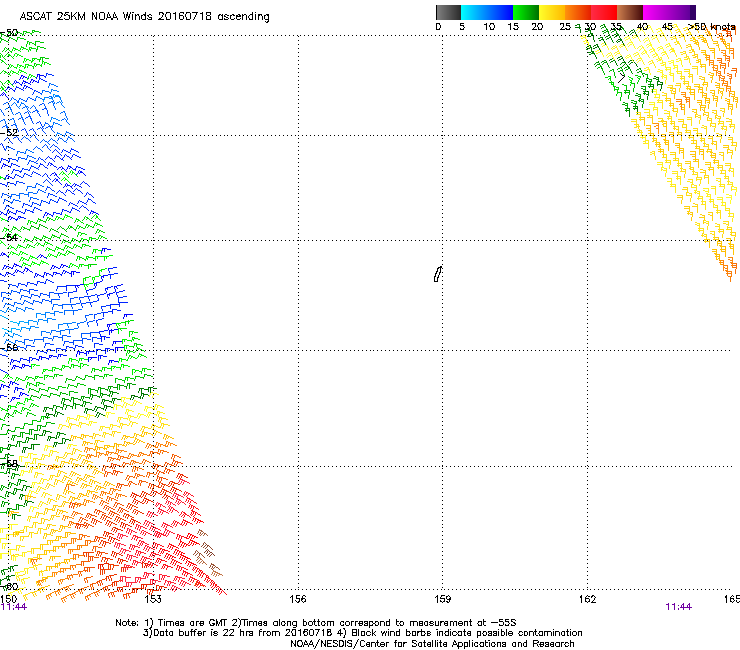Click the -58 latitude label
The height and width of the screenshot is (650, 740).
pyautogui.click(x=10, y=464)
